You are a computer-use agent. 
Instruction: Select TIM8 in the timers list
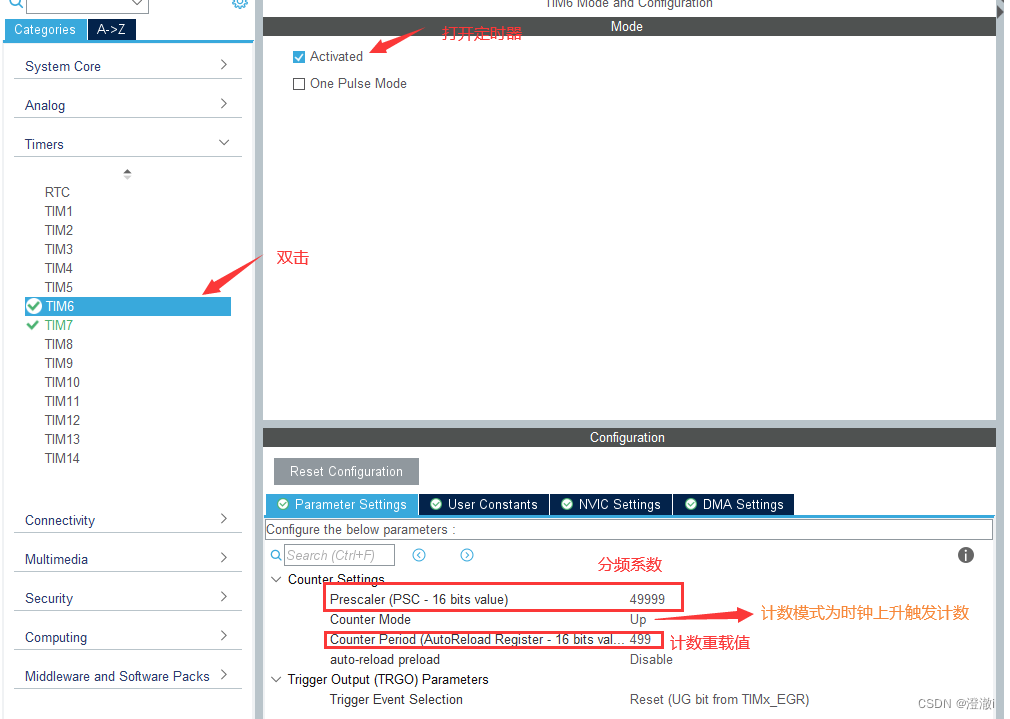tap(59, 344)
